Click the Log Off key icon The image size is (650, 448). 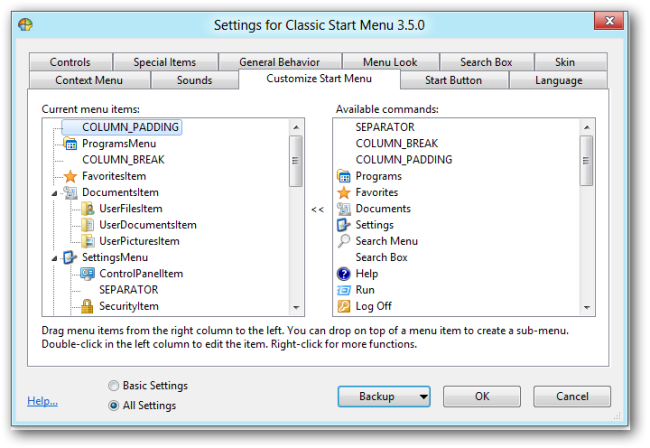pyautogui.click(x=344, y=306)
